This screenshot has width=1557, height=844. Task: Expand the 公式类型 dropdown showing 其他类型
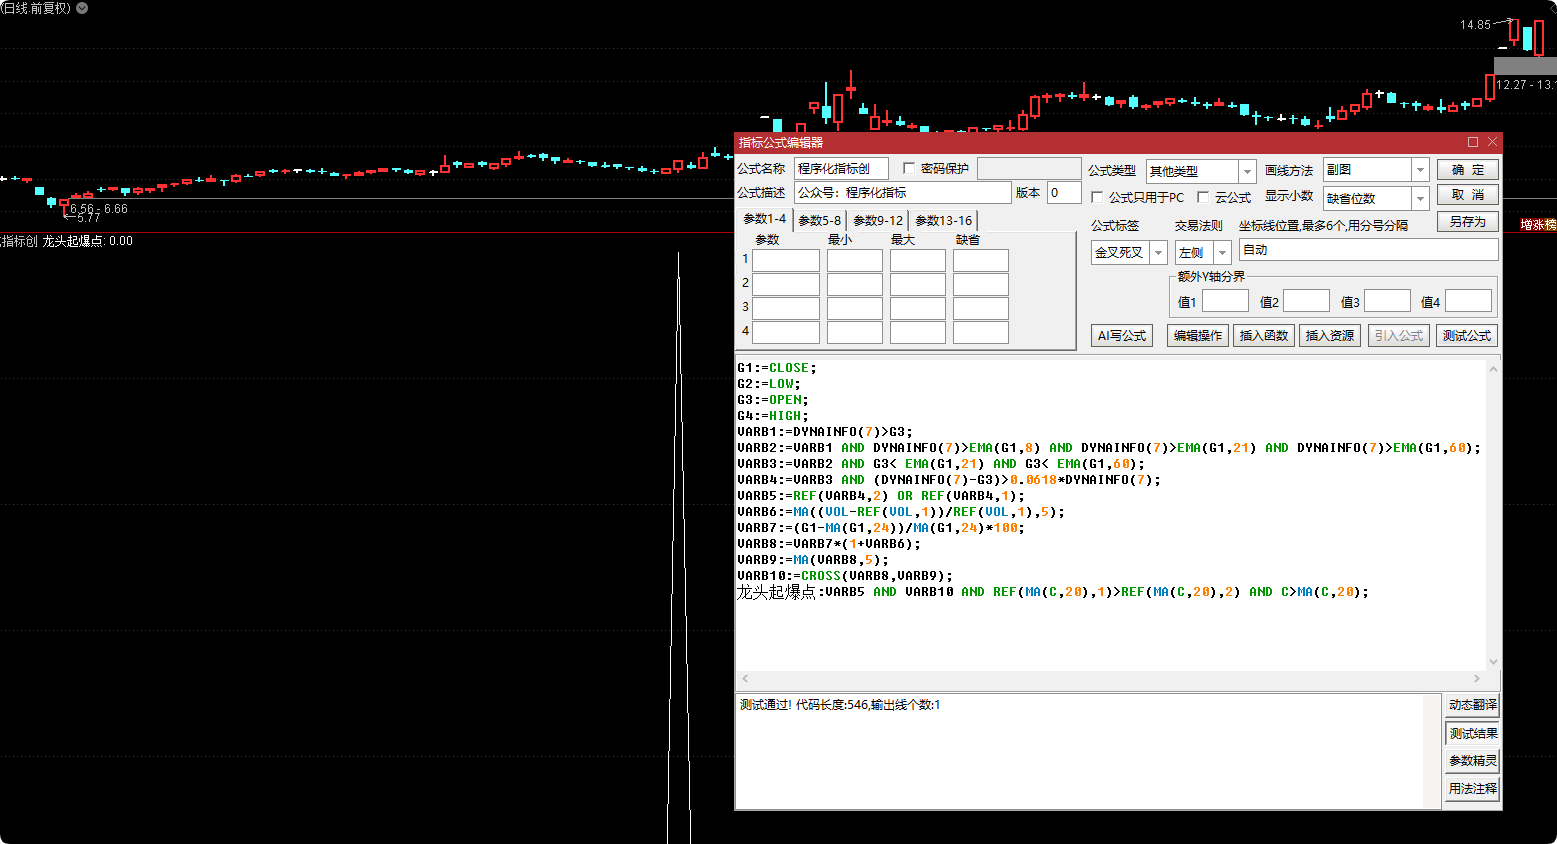point(1246,172)
